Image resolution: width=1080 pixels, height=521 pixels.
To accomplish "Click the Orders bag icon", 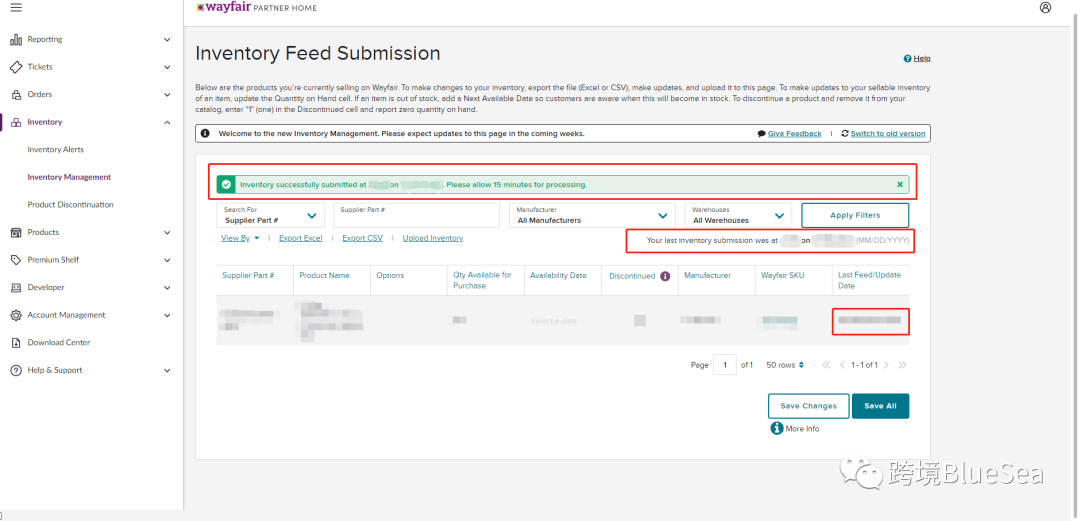I will 16,94.
